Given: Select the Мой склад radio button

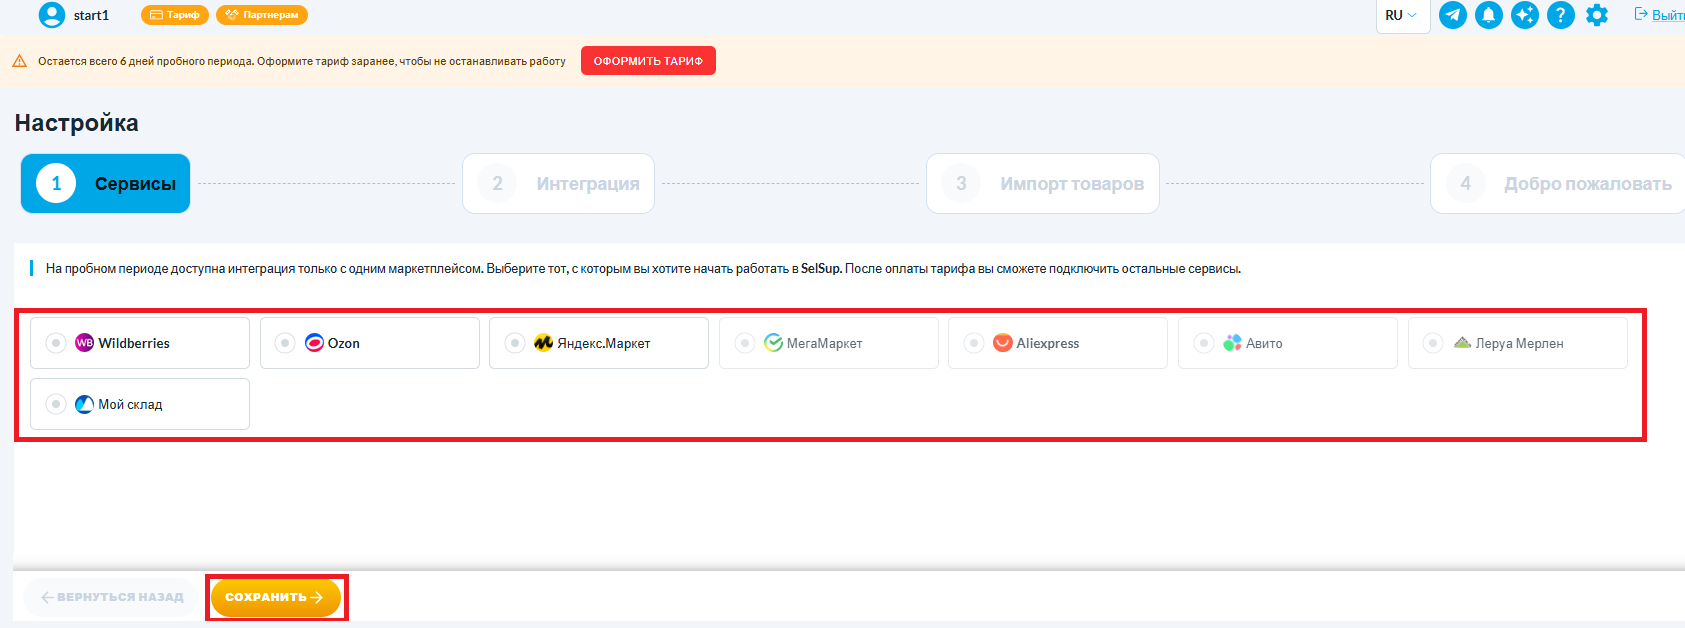Looking at the screenshot, I should [x=56, y=404].
